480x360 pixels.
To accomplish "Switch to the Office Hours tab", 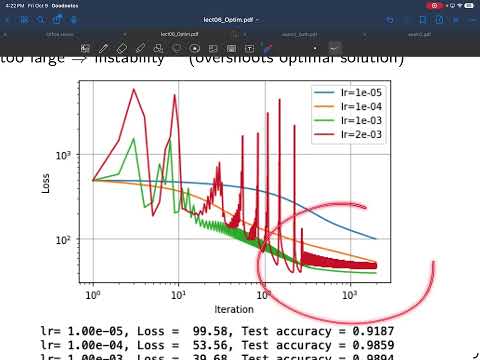I will click(x=60, y=34).
